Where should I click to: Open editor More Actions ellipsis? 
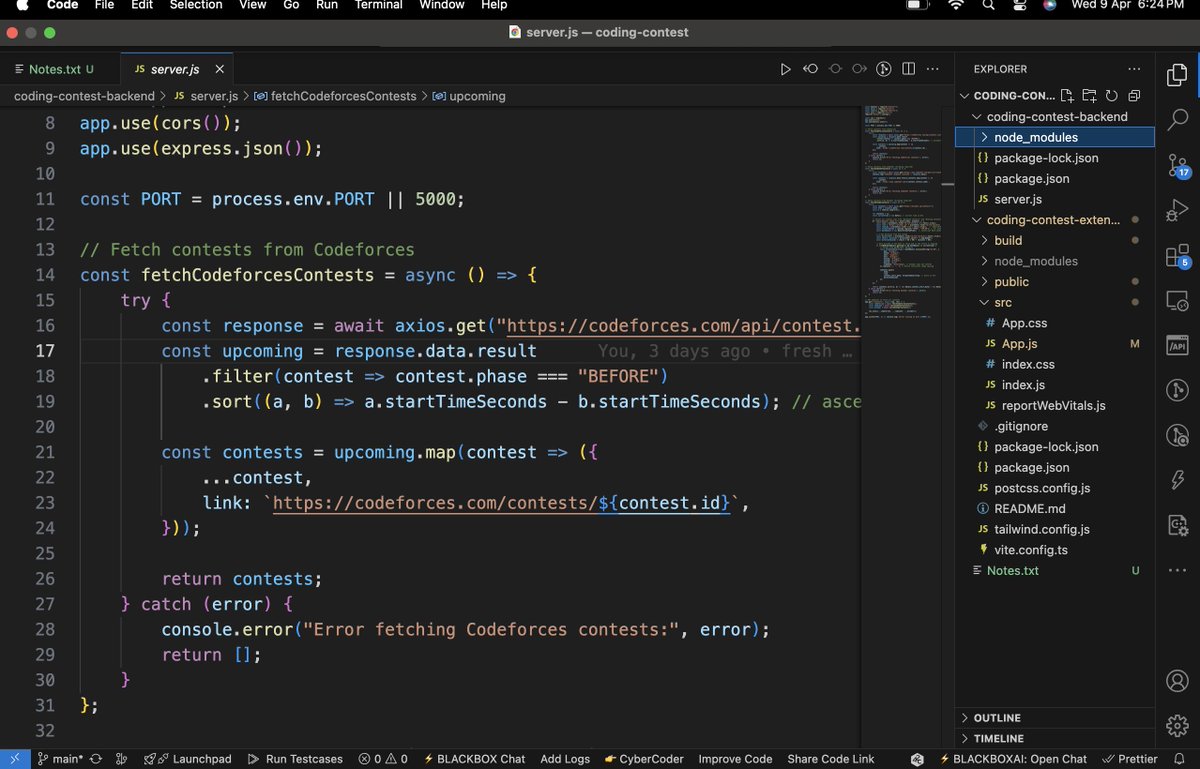tap(933, 69)
